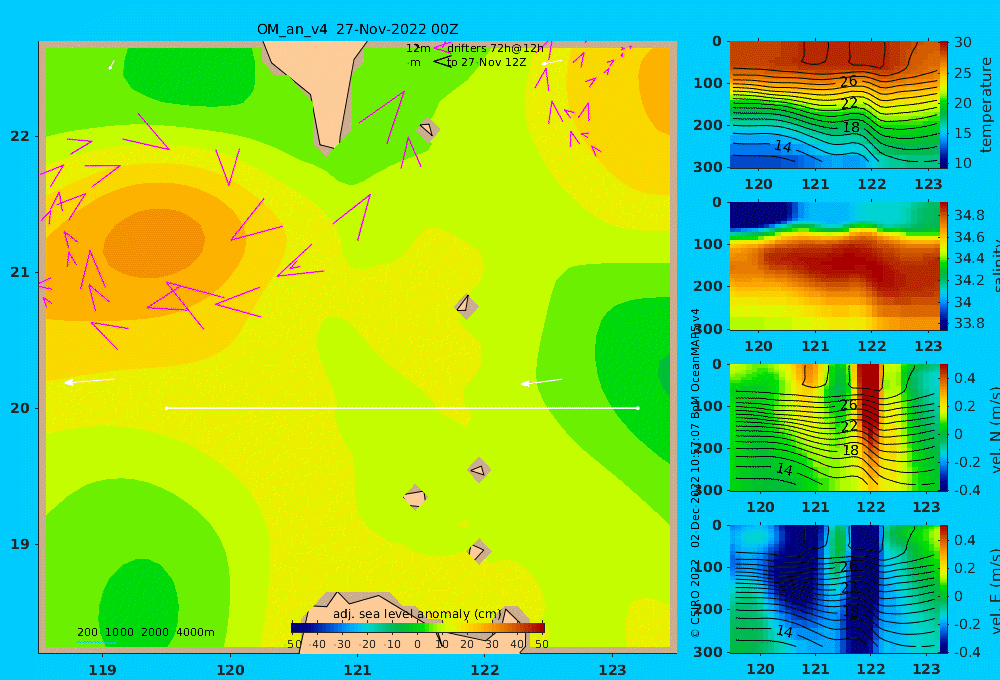The width and height of the screenshot is (1000, 680).
Task: Click the latitude label 19 on the main map
Action: (20, 544)
